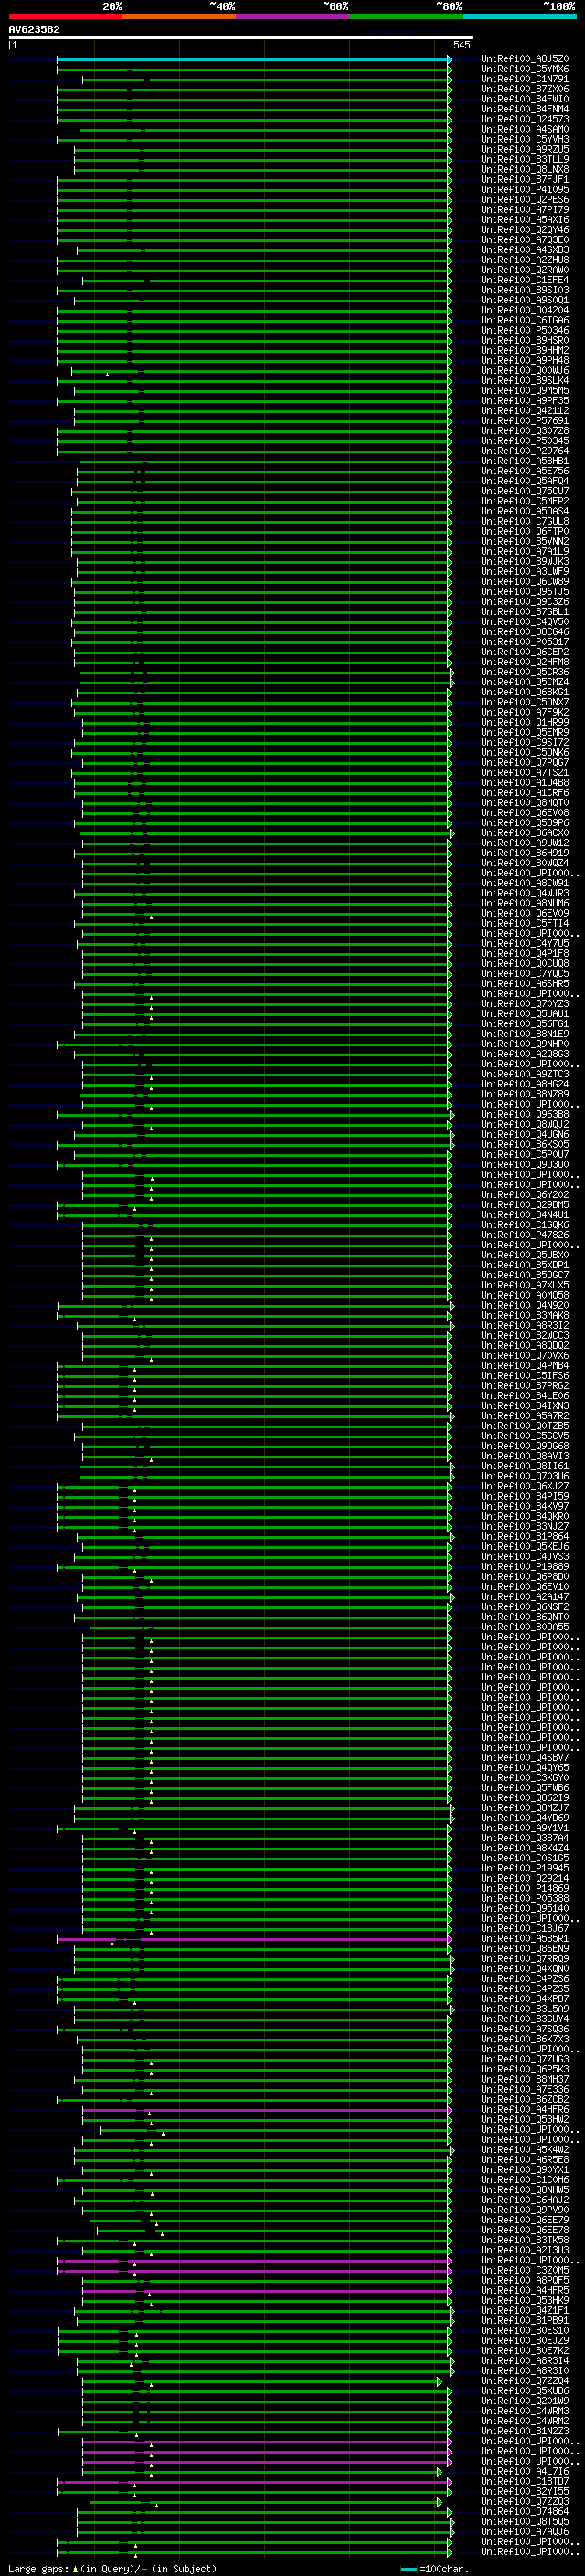The width and height of the screenshot is (585, 2576).
Task: Open hit UniRef100_C1N791
Action: click(x=525, y=79)
